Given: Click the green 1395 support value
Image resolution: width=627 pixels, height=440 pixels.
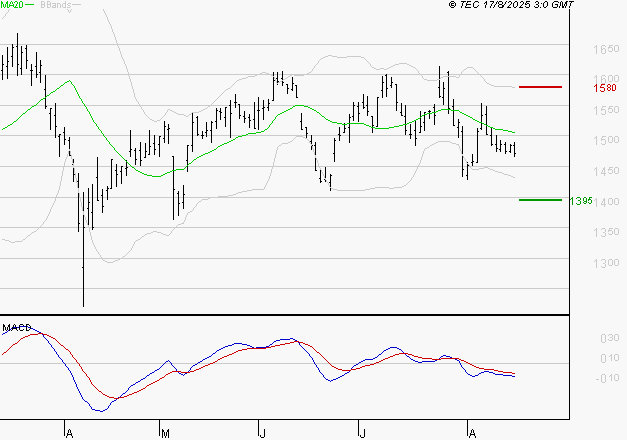Looking at the screenshot, I should point(581,201).
